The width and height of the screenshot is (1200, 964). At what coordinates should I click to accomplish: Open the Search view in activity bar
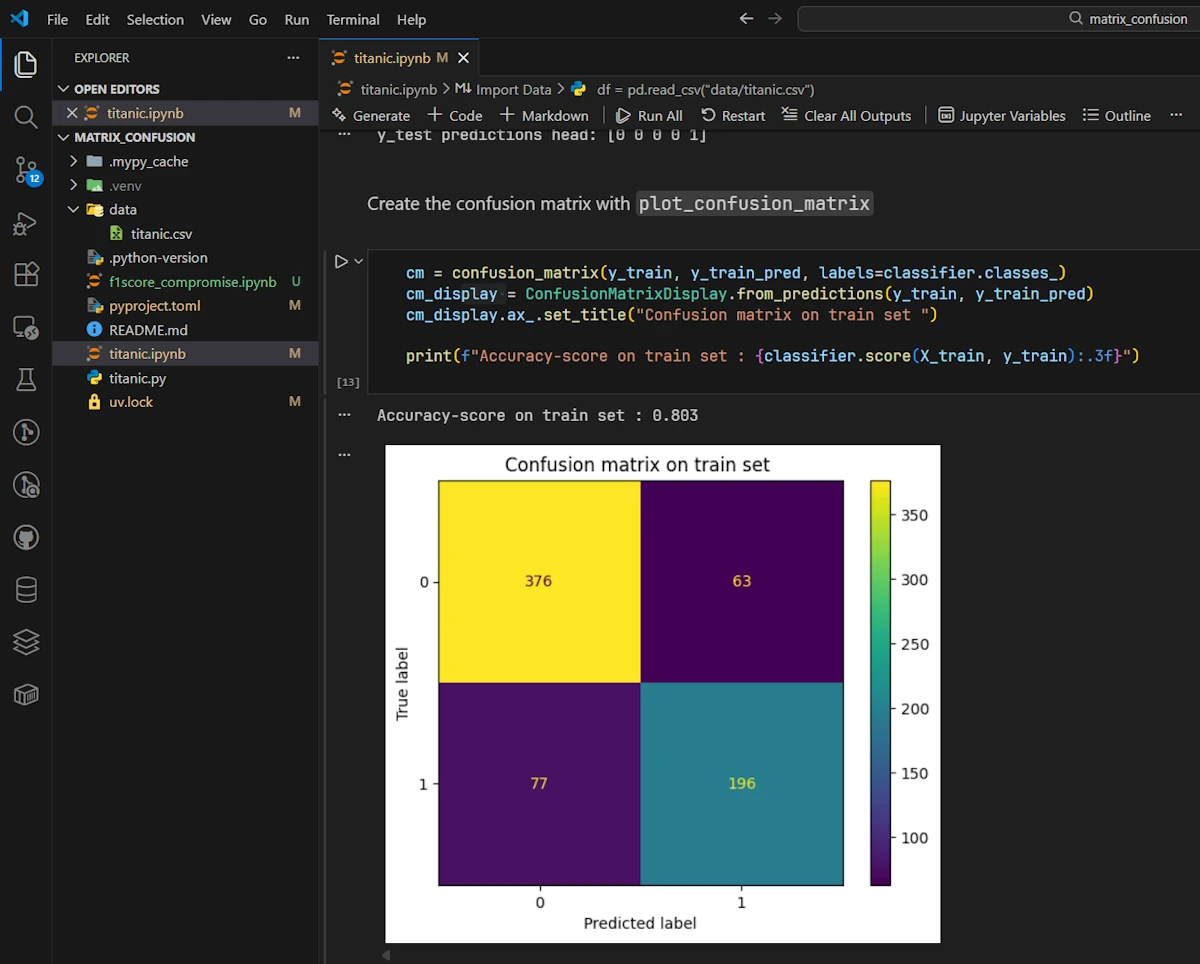26,118
